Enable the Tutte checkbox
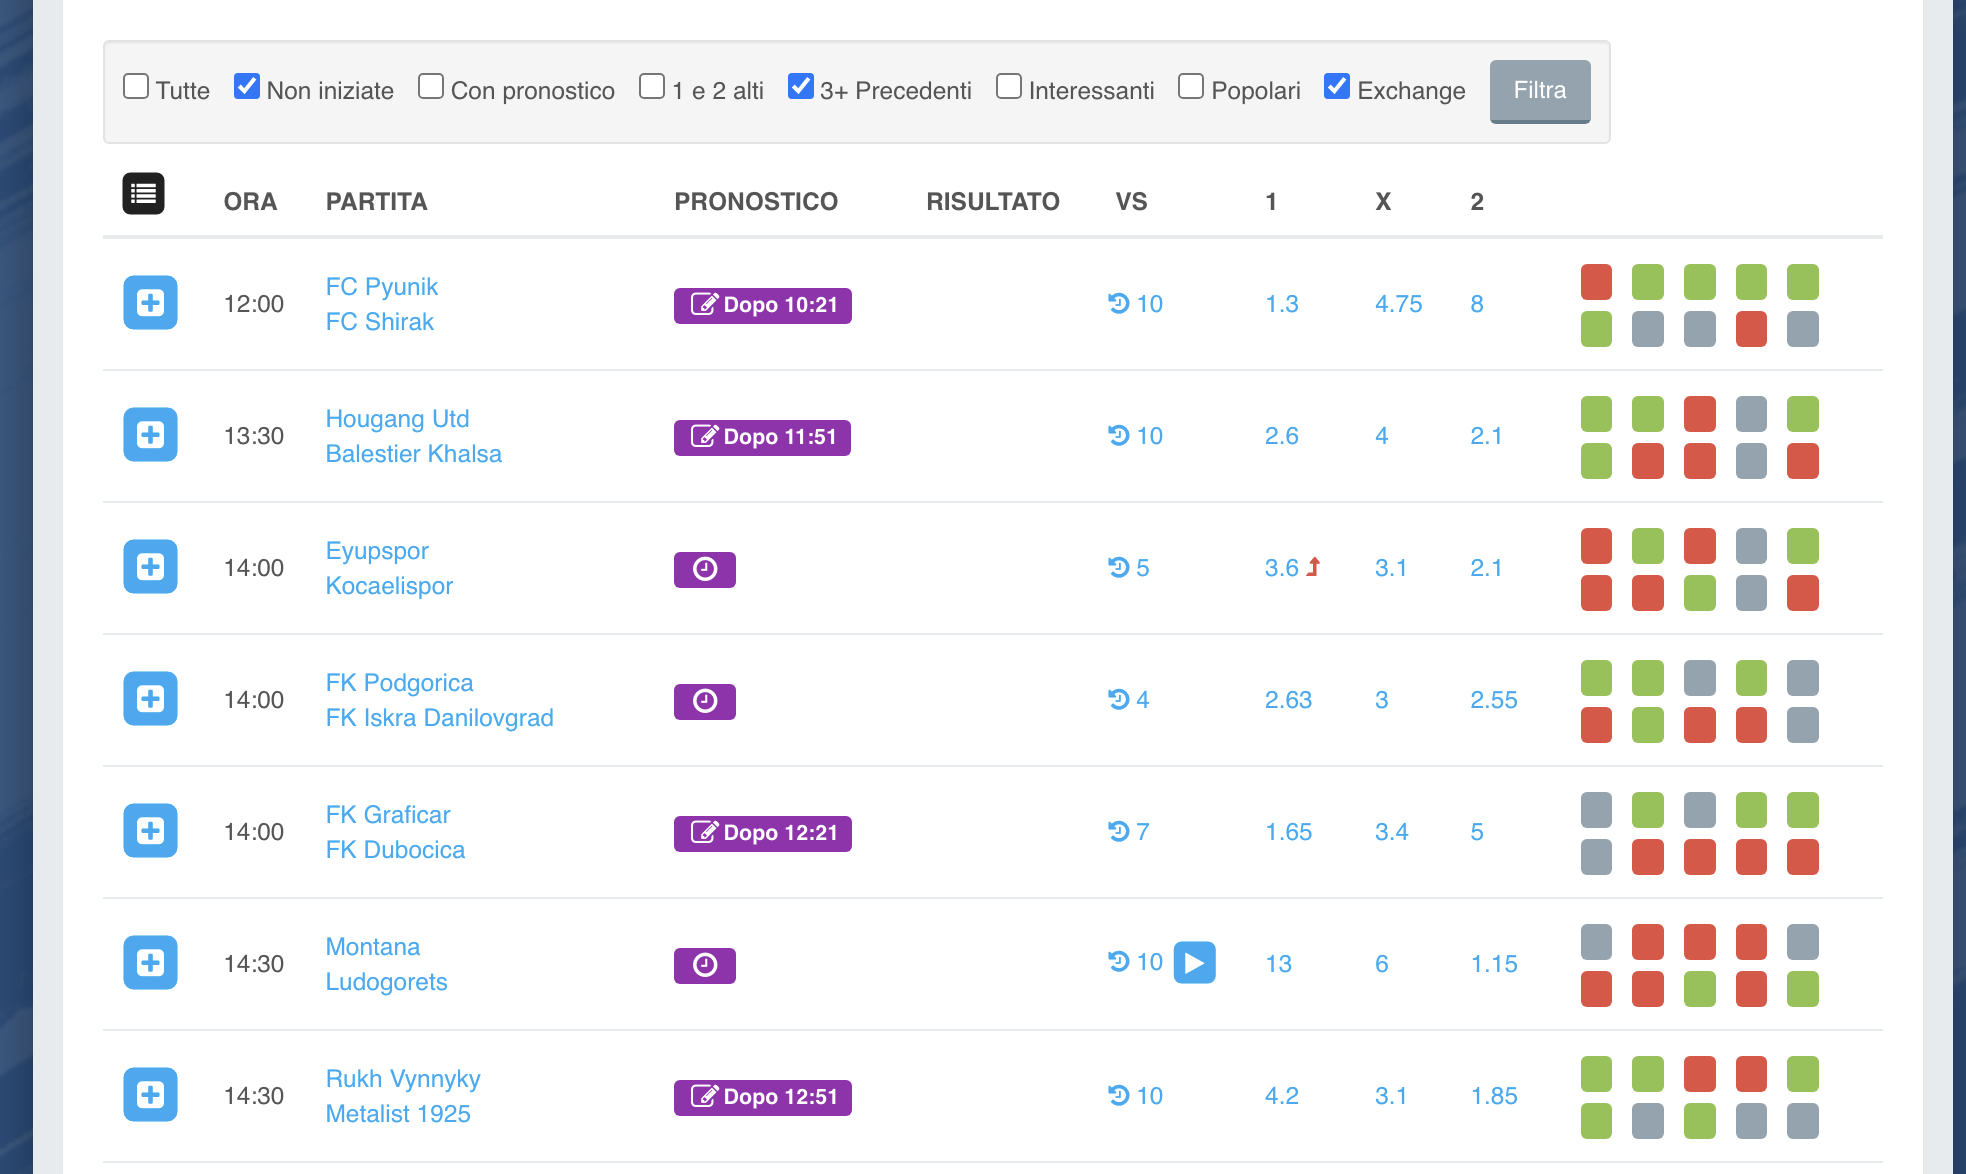 tap(136, 87)
